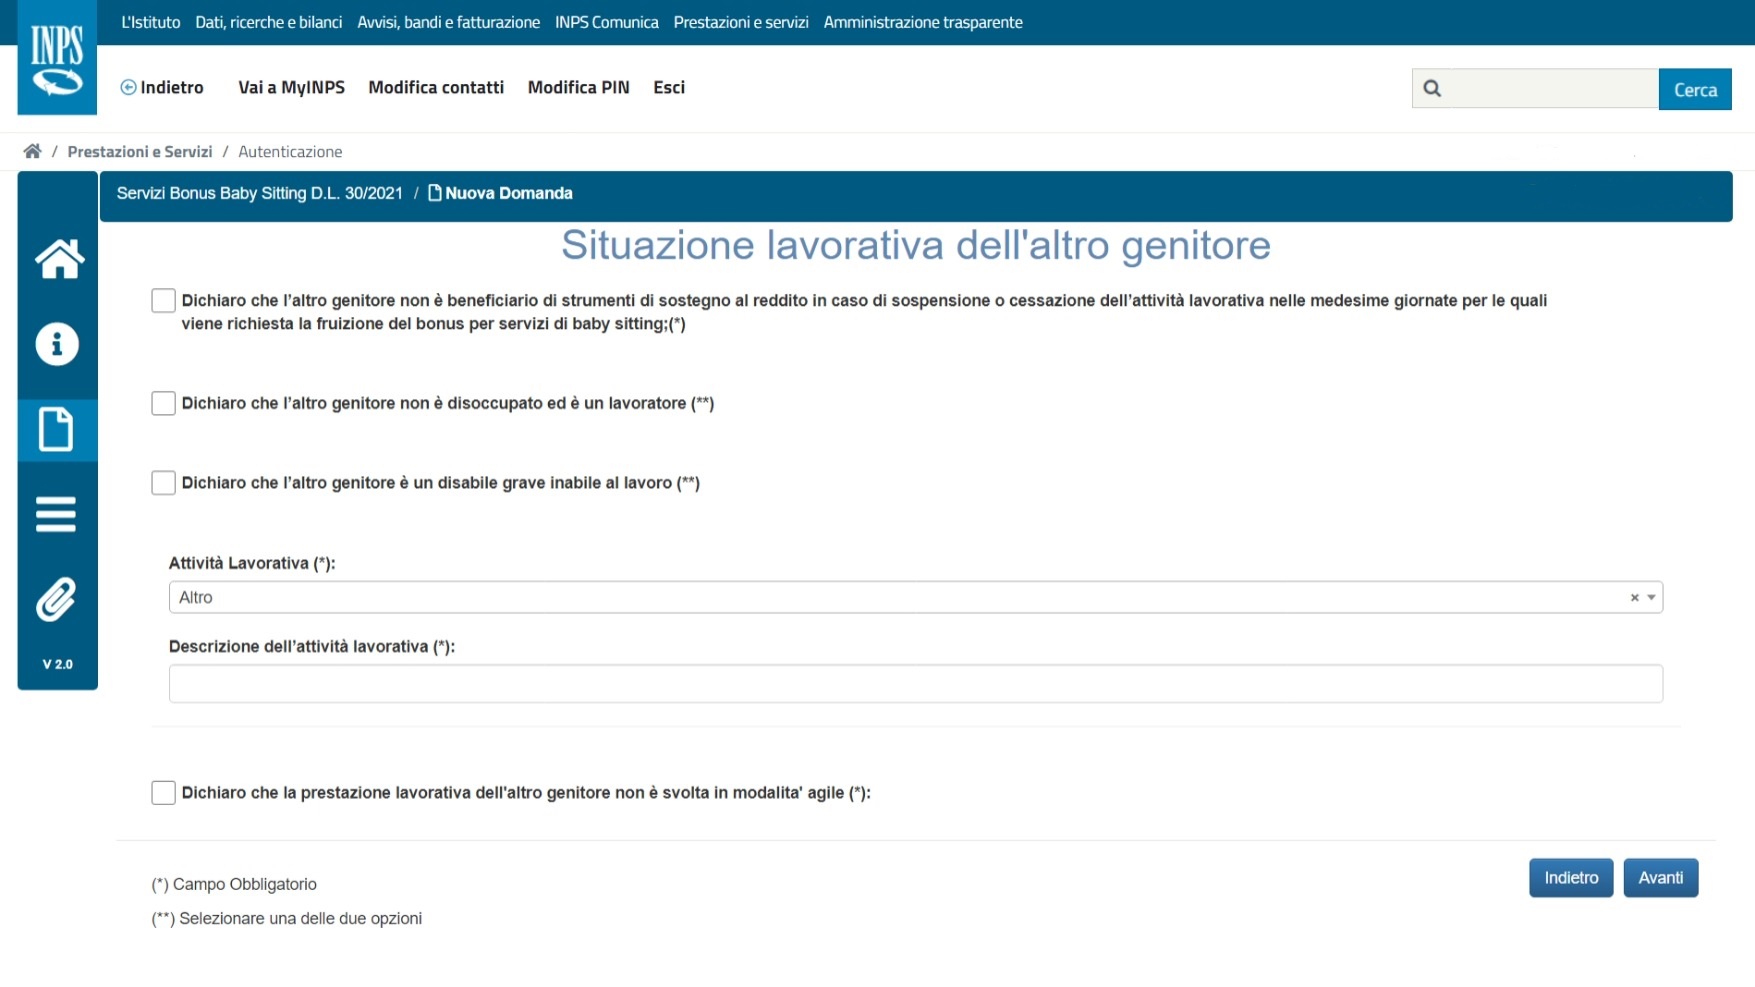This screenshot has height=987, width=1755.
Task: Open the L'Istituto menu
Action: tap(151, 22)
